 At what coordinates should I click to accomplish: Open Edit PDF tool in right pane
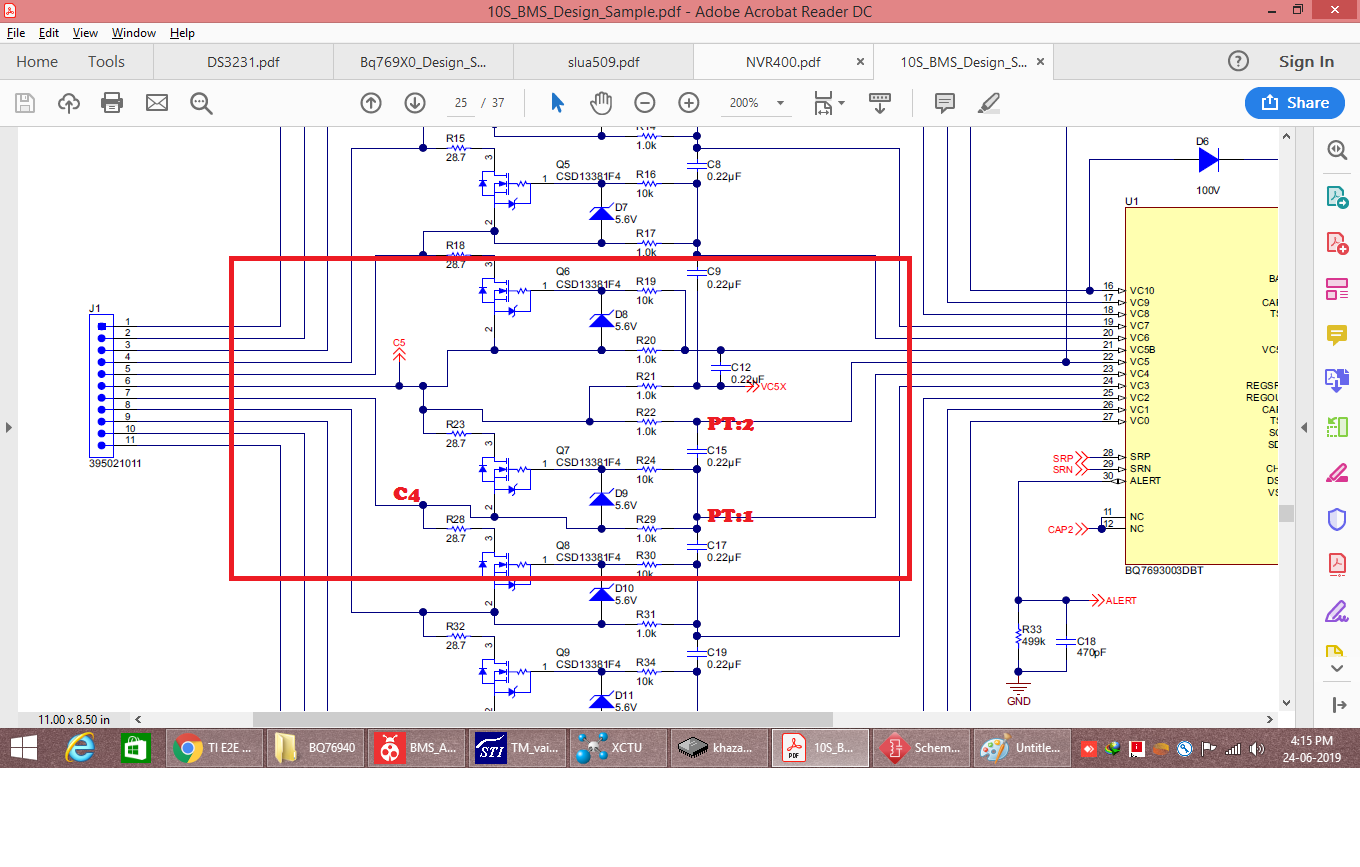coord(1337,289)
